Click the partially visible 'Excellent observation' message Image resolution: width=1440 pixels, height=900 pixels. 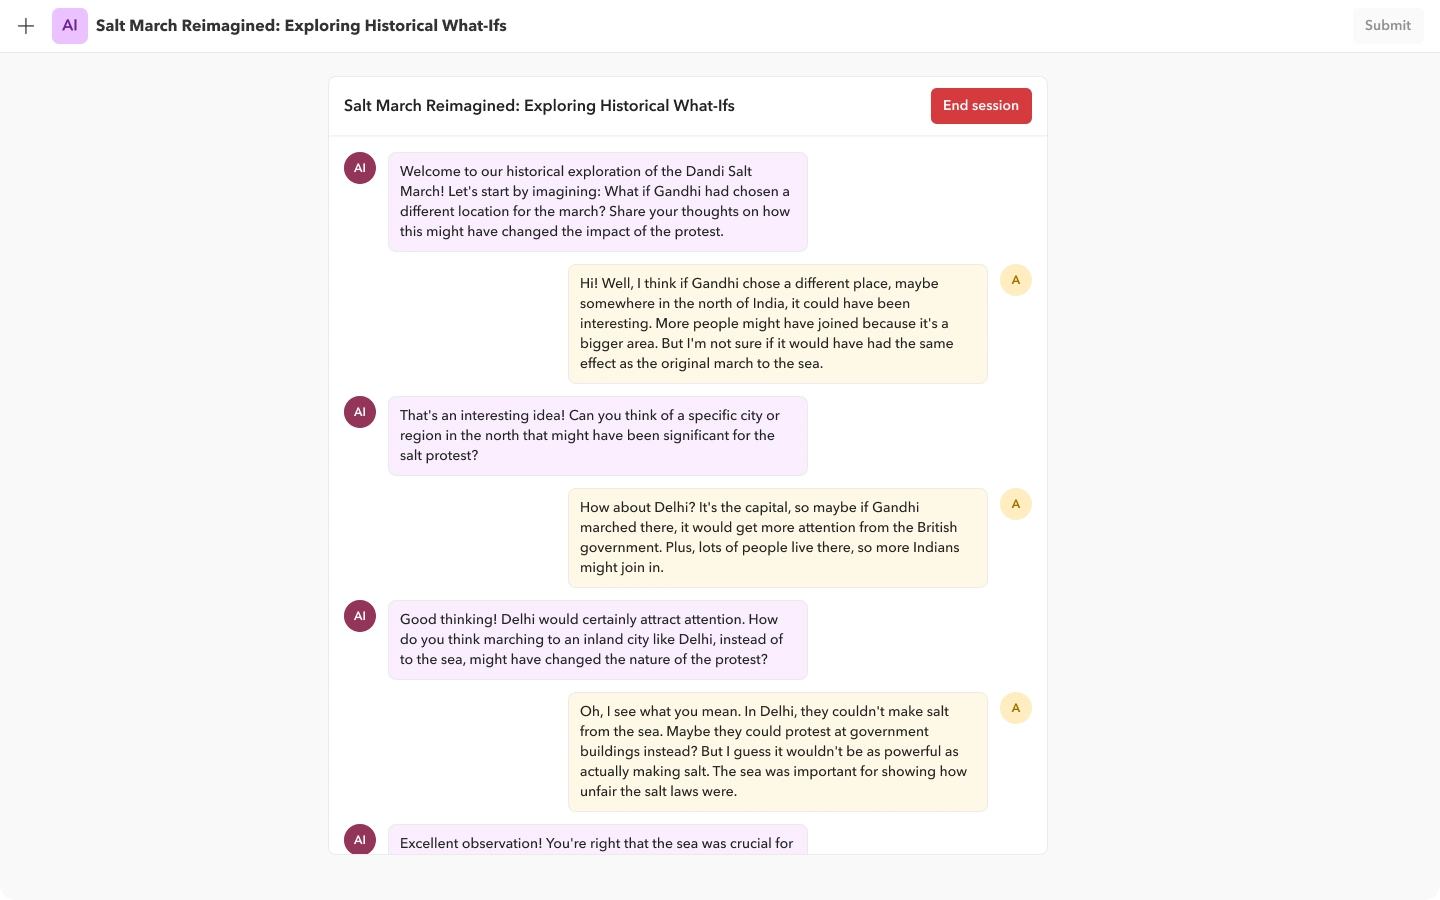597,842
